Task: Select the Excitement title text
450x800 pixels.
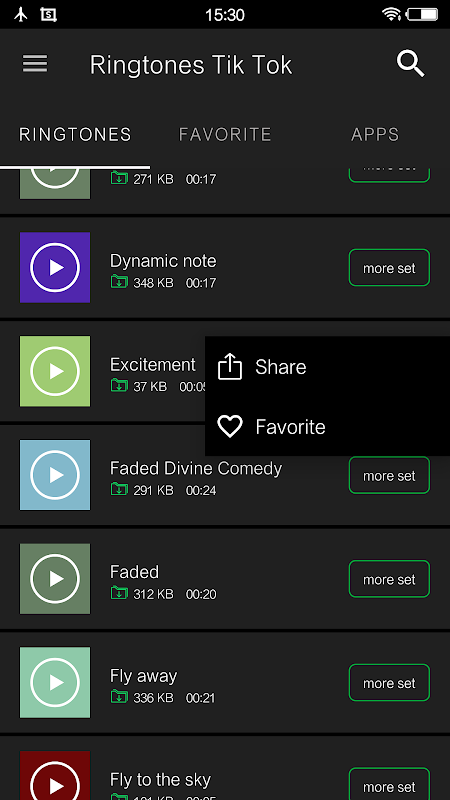Action: point(153,365)
